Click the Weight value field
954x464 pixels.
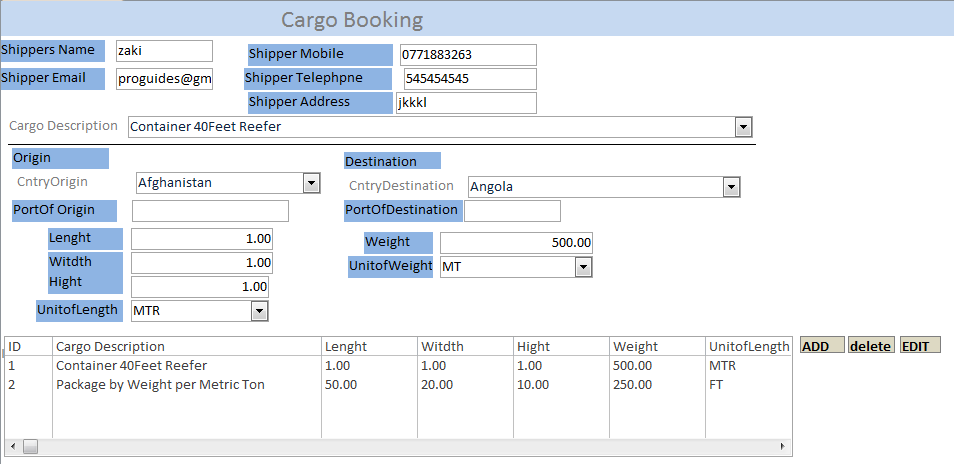516,243
